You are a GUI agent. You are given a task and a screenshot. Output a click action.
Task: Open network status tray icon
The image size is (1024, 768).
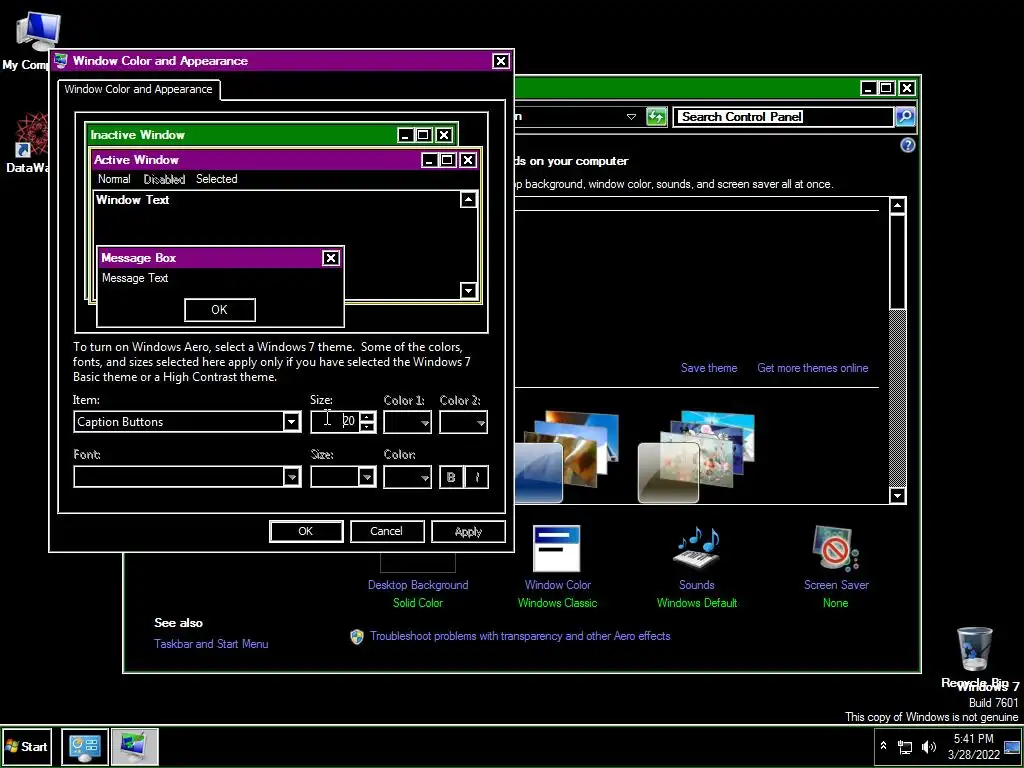pyautogui.click(x=905, y=746)
